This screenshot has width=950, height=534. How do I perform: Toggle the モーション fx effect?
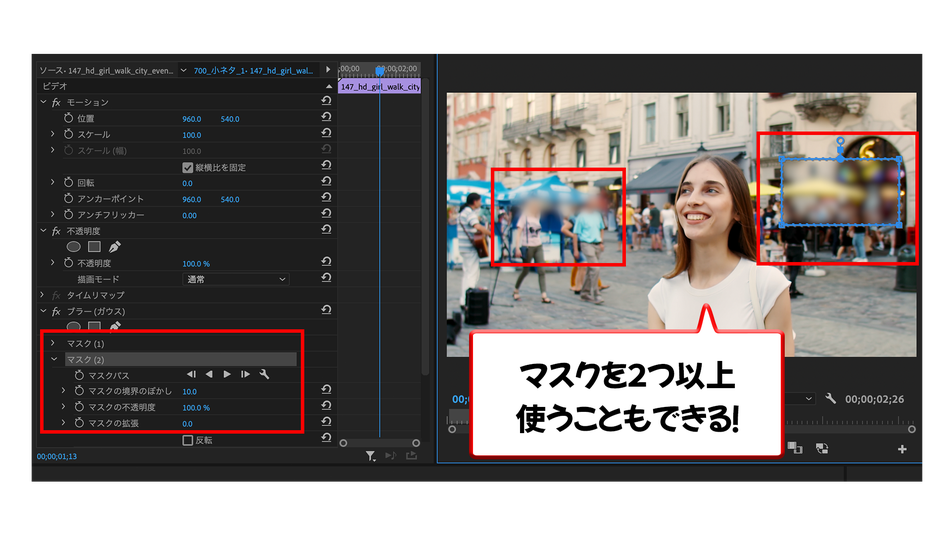[56, 102]
